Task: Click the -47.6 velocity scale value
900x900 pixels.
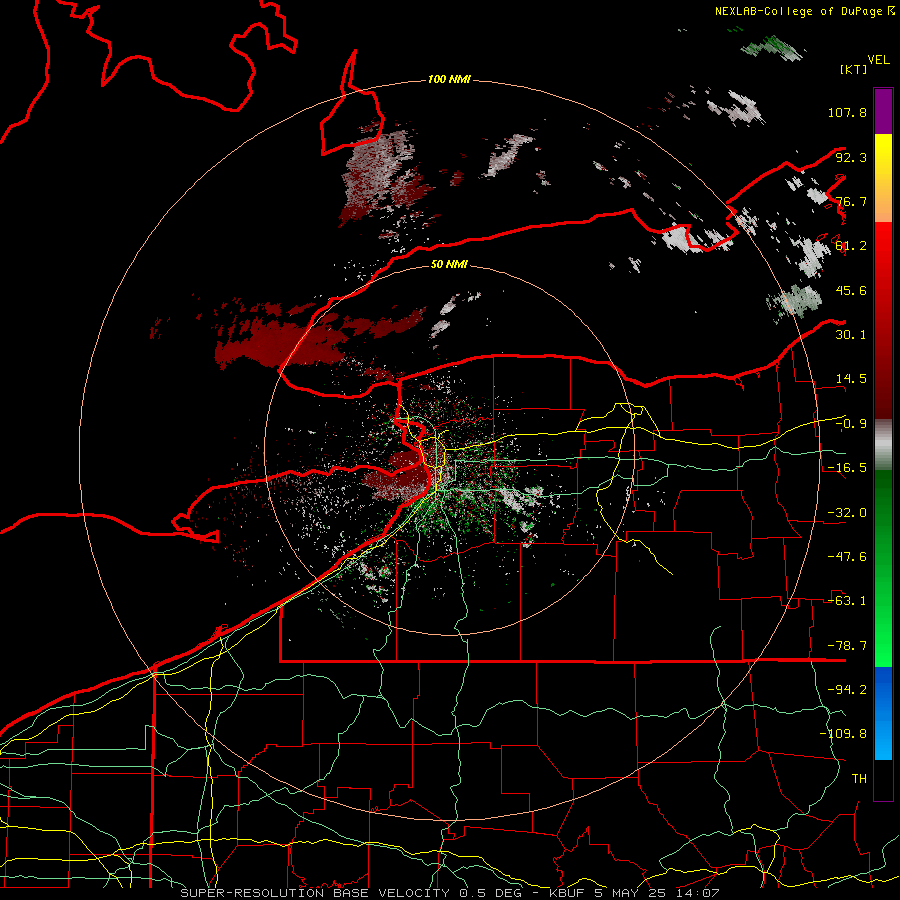Action: pyautogui.click(x=847, y=557)
